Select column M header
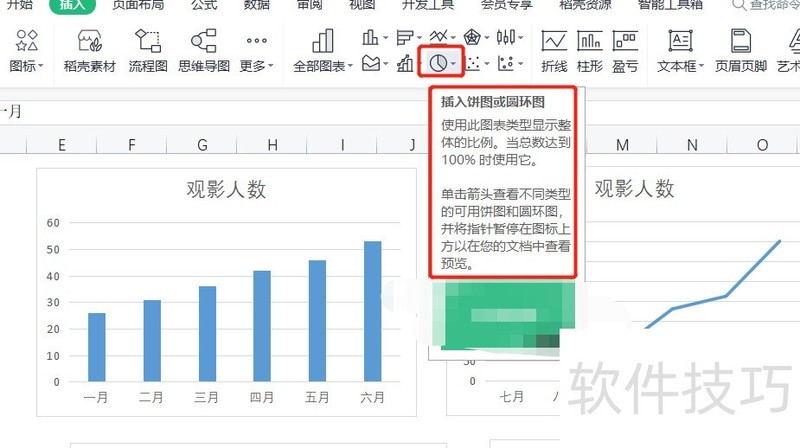This screenshot has height=448, width=800. tap(622, 145)
